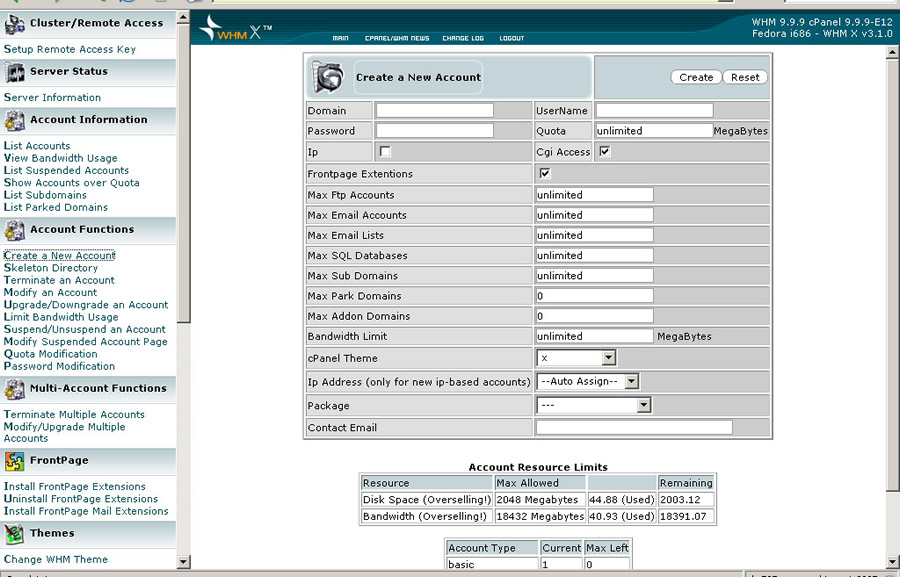The height and width of the screenshot is (577, 900).
Task: Click the UserName input field
Action: [654, 110]
